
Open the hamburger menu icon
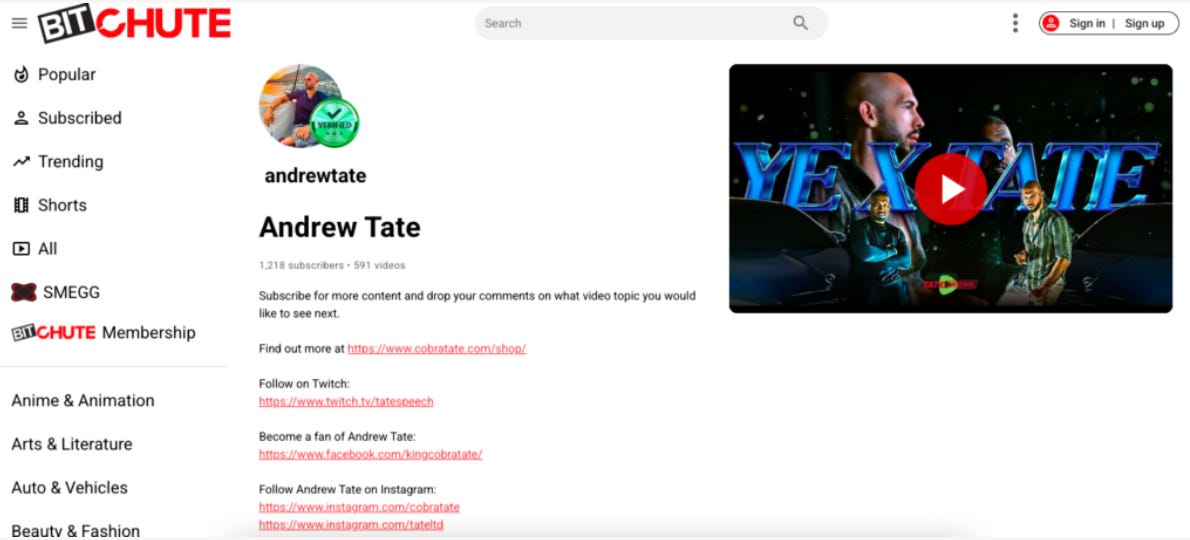coord(20,24)
